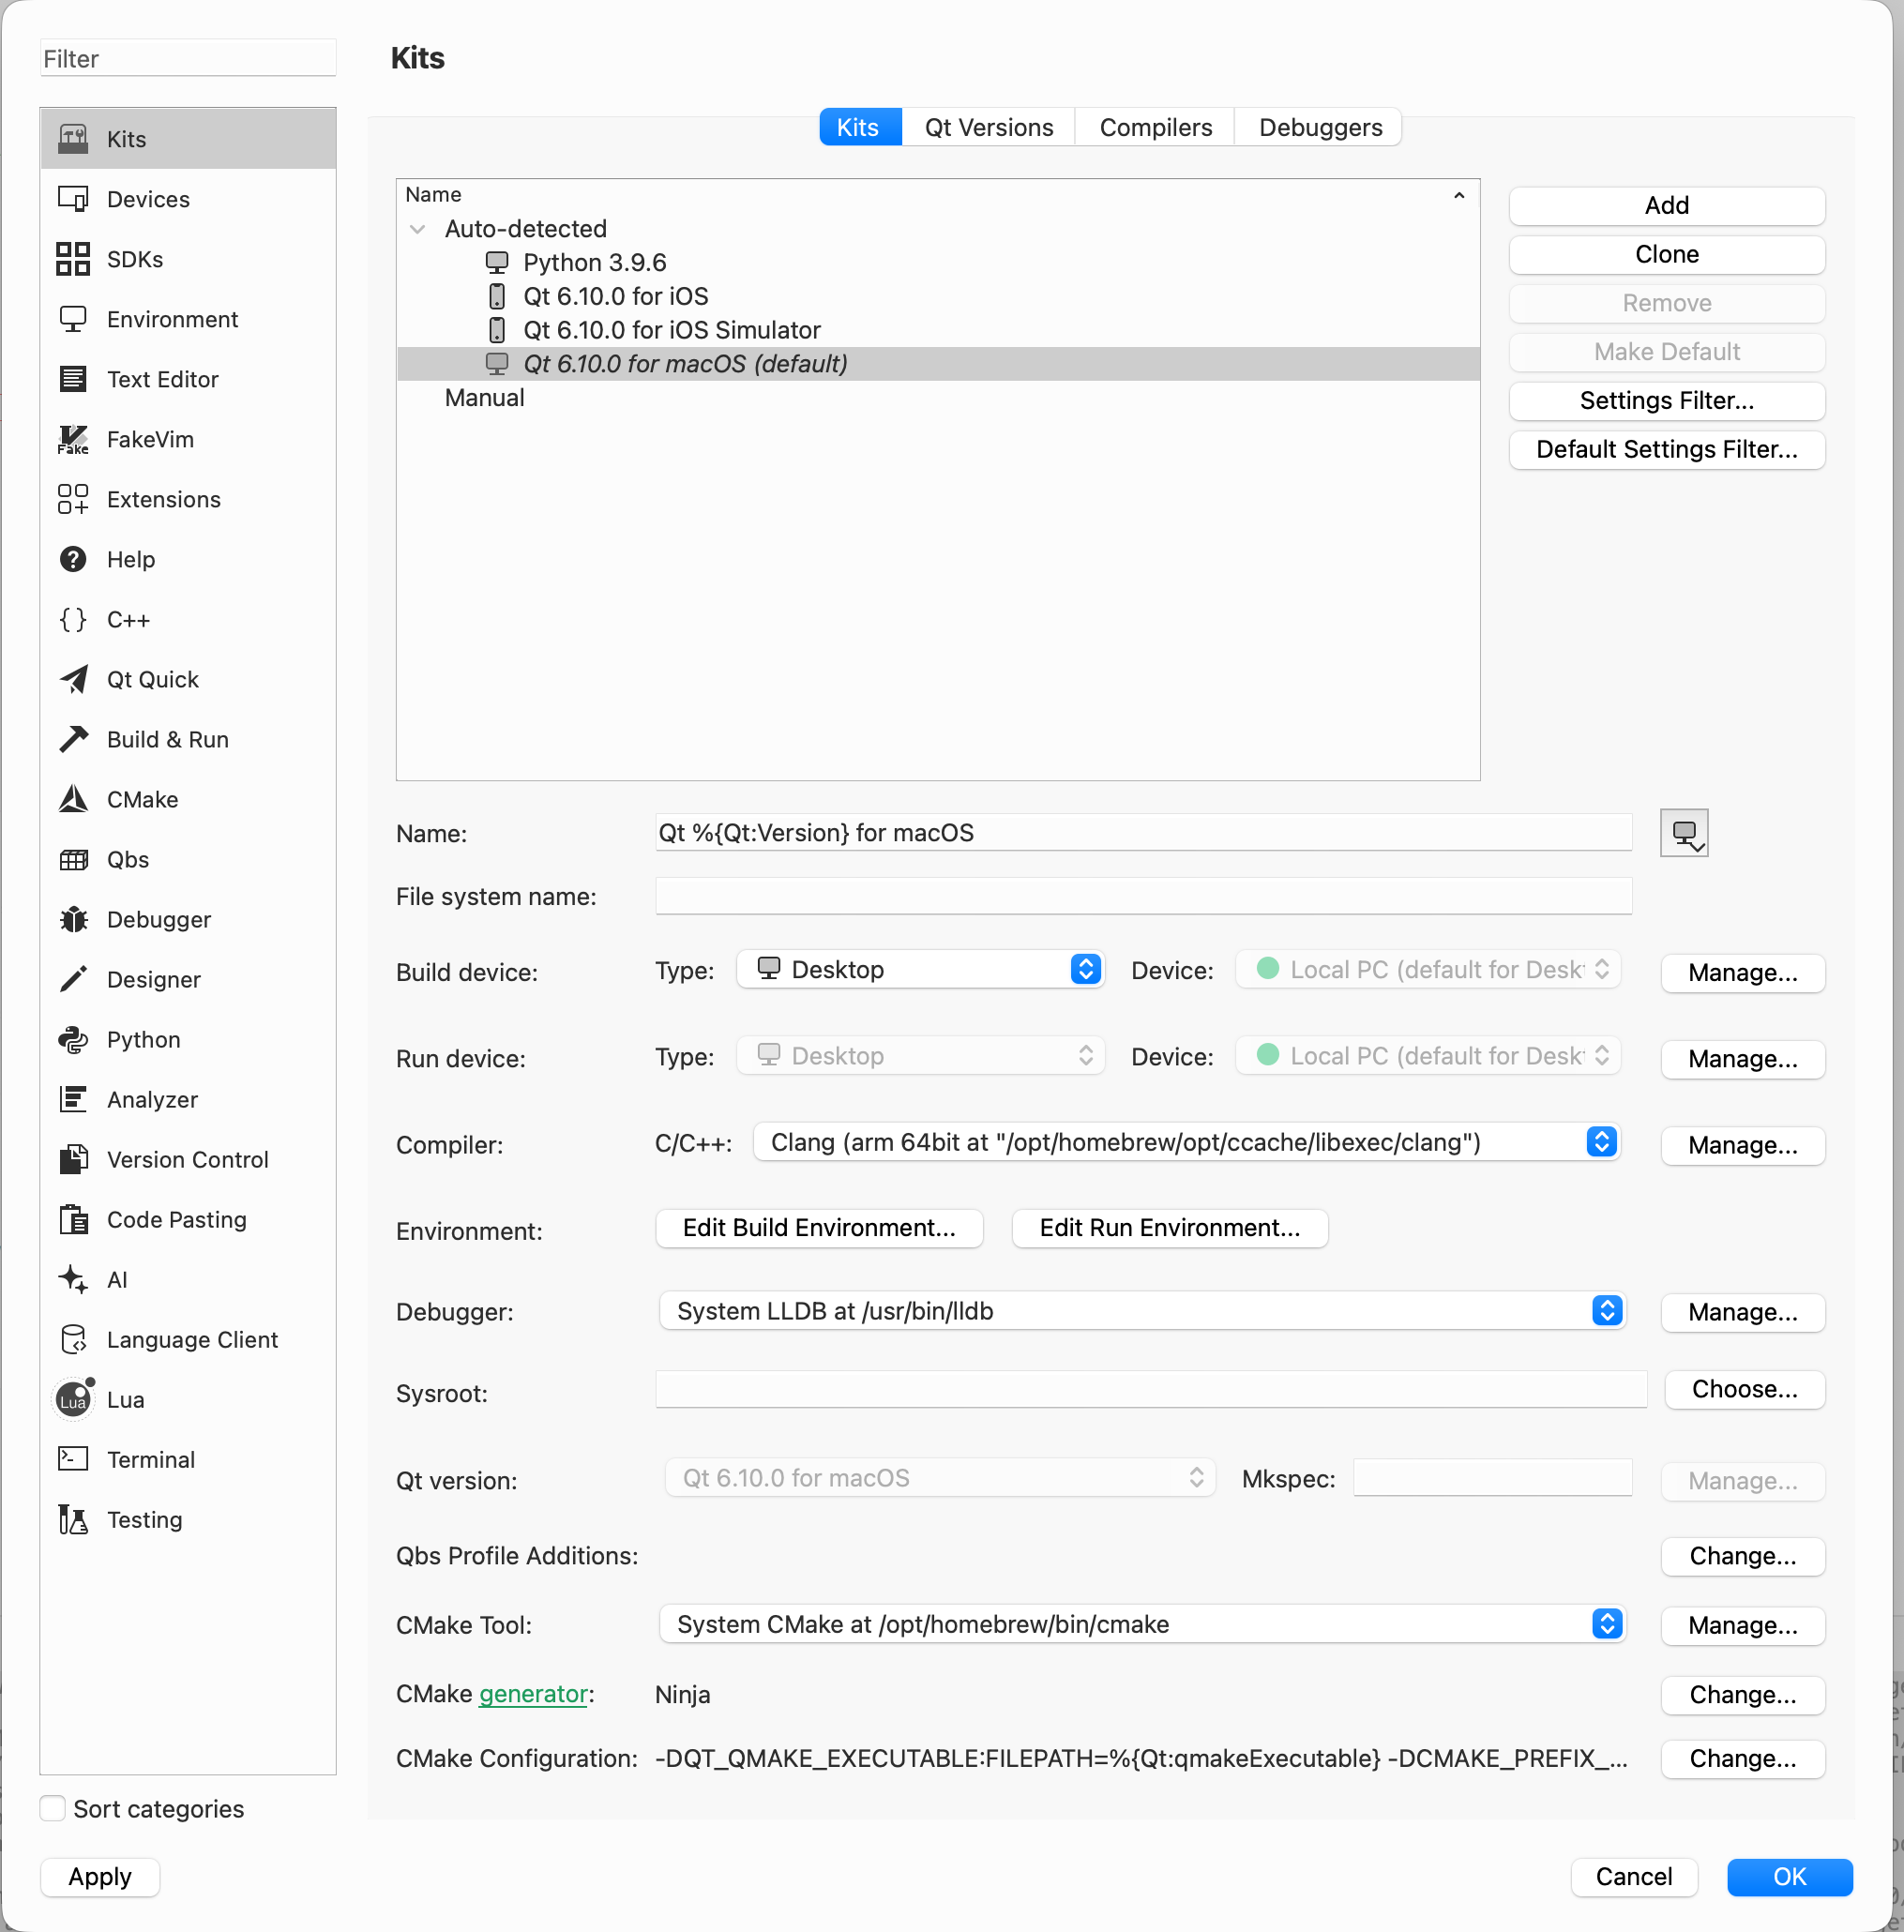Open the C/C++ Compiler dropdown

point(1187,1142)
